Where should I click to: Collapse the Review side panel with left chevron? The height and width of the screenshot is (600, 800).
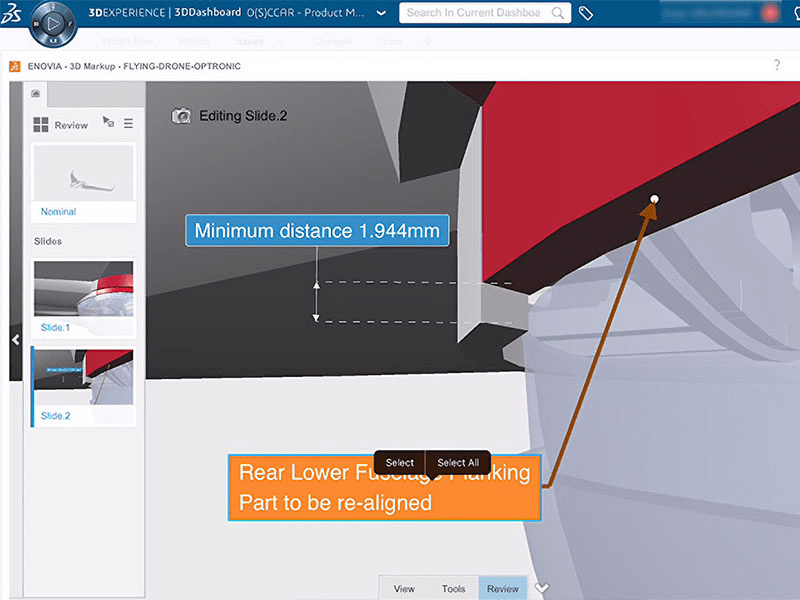coord(15,340)
